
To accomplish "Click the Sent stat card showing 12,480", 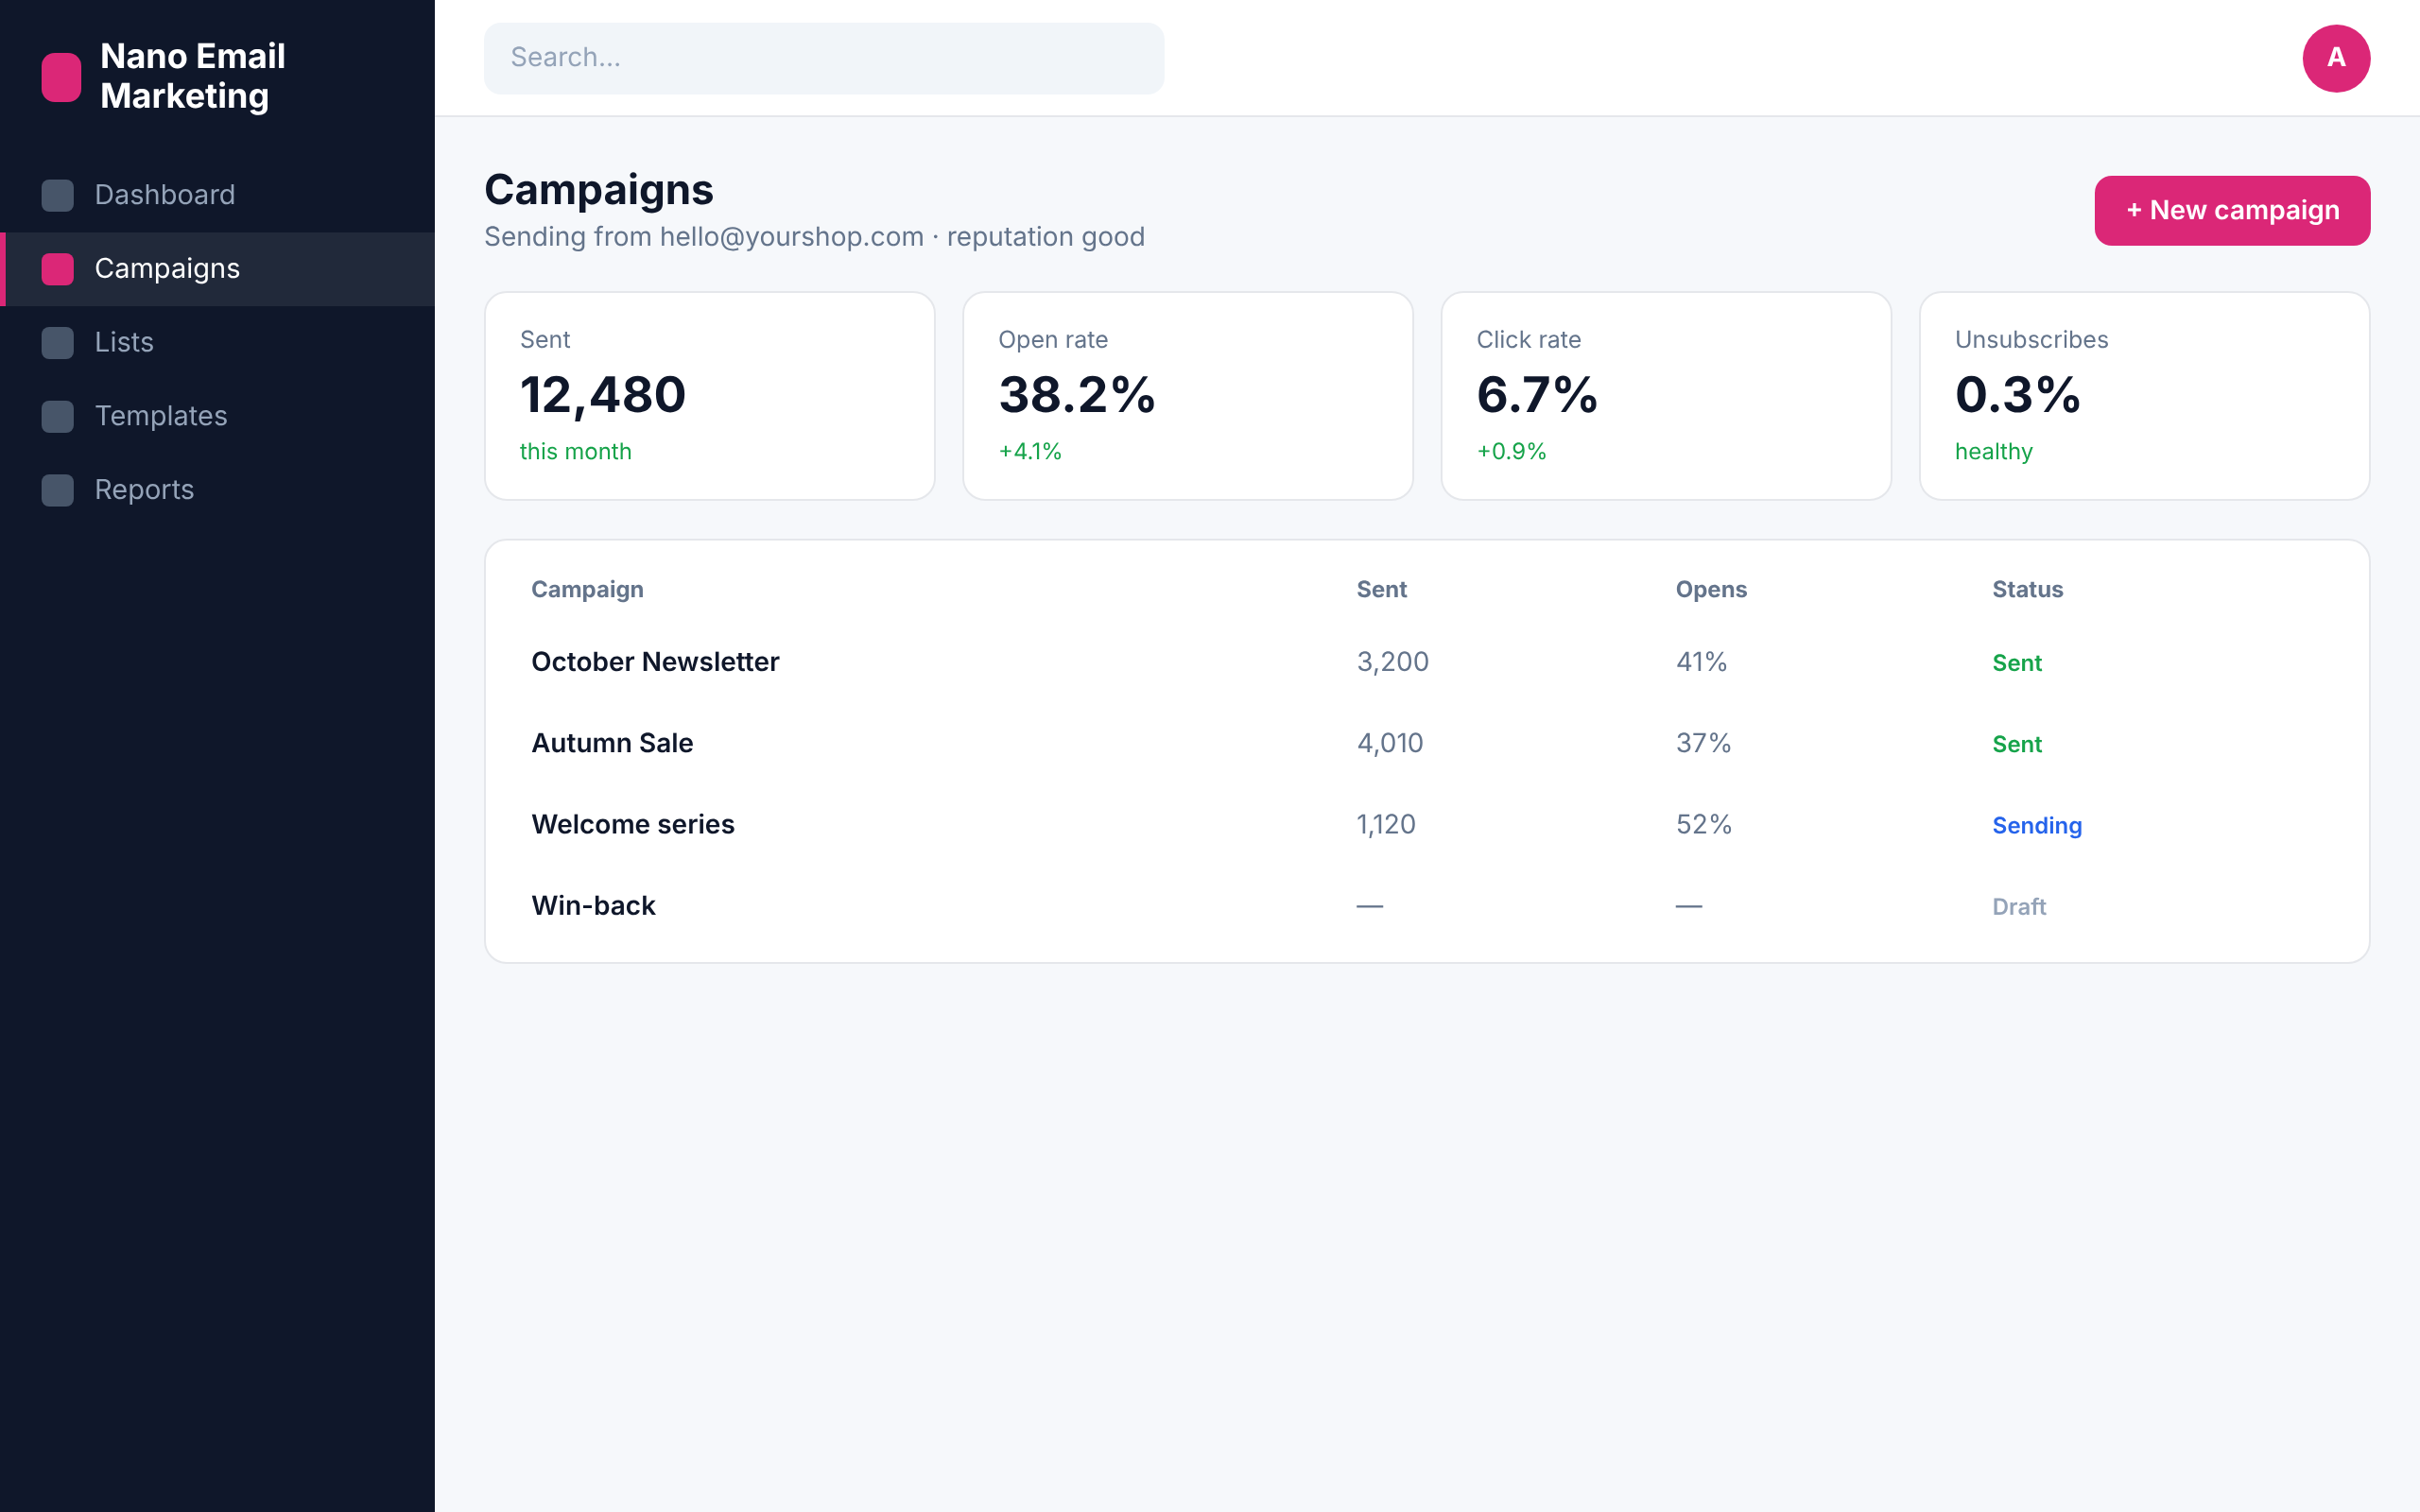I will [710, 396].
